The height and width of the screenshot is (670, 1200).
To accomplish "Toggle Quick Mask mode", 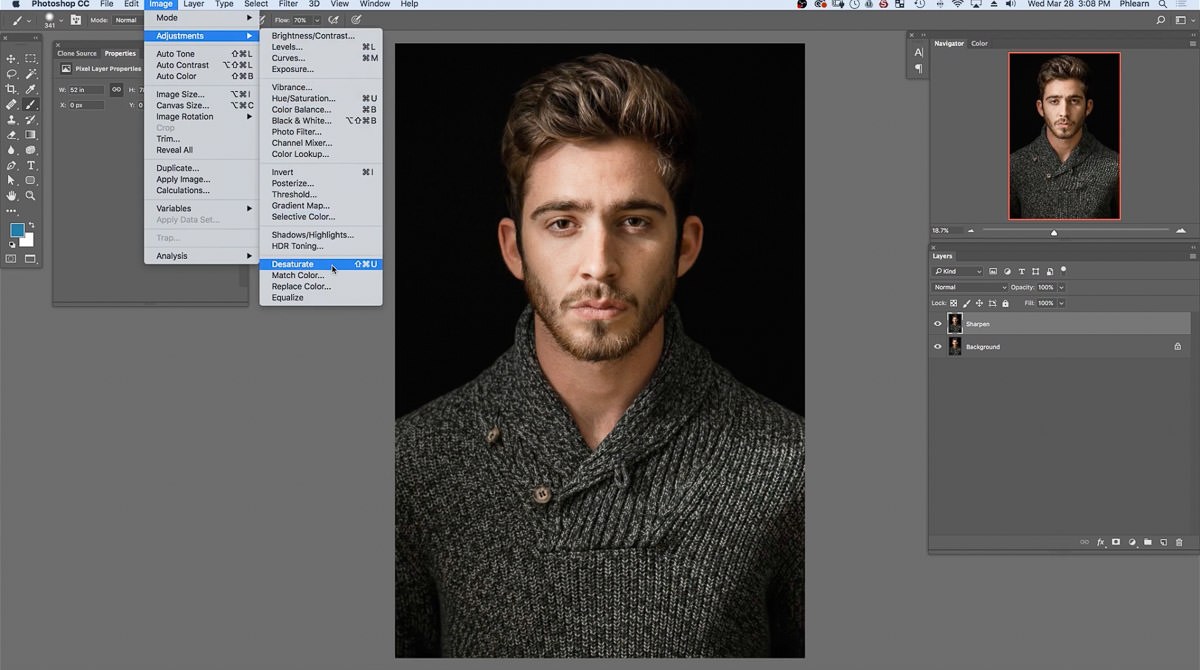I will pos(12,258).
